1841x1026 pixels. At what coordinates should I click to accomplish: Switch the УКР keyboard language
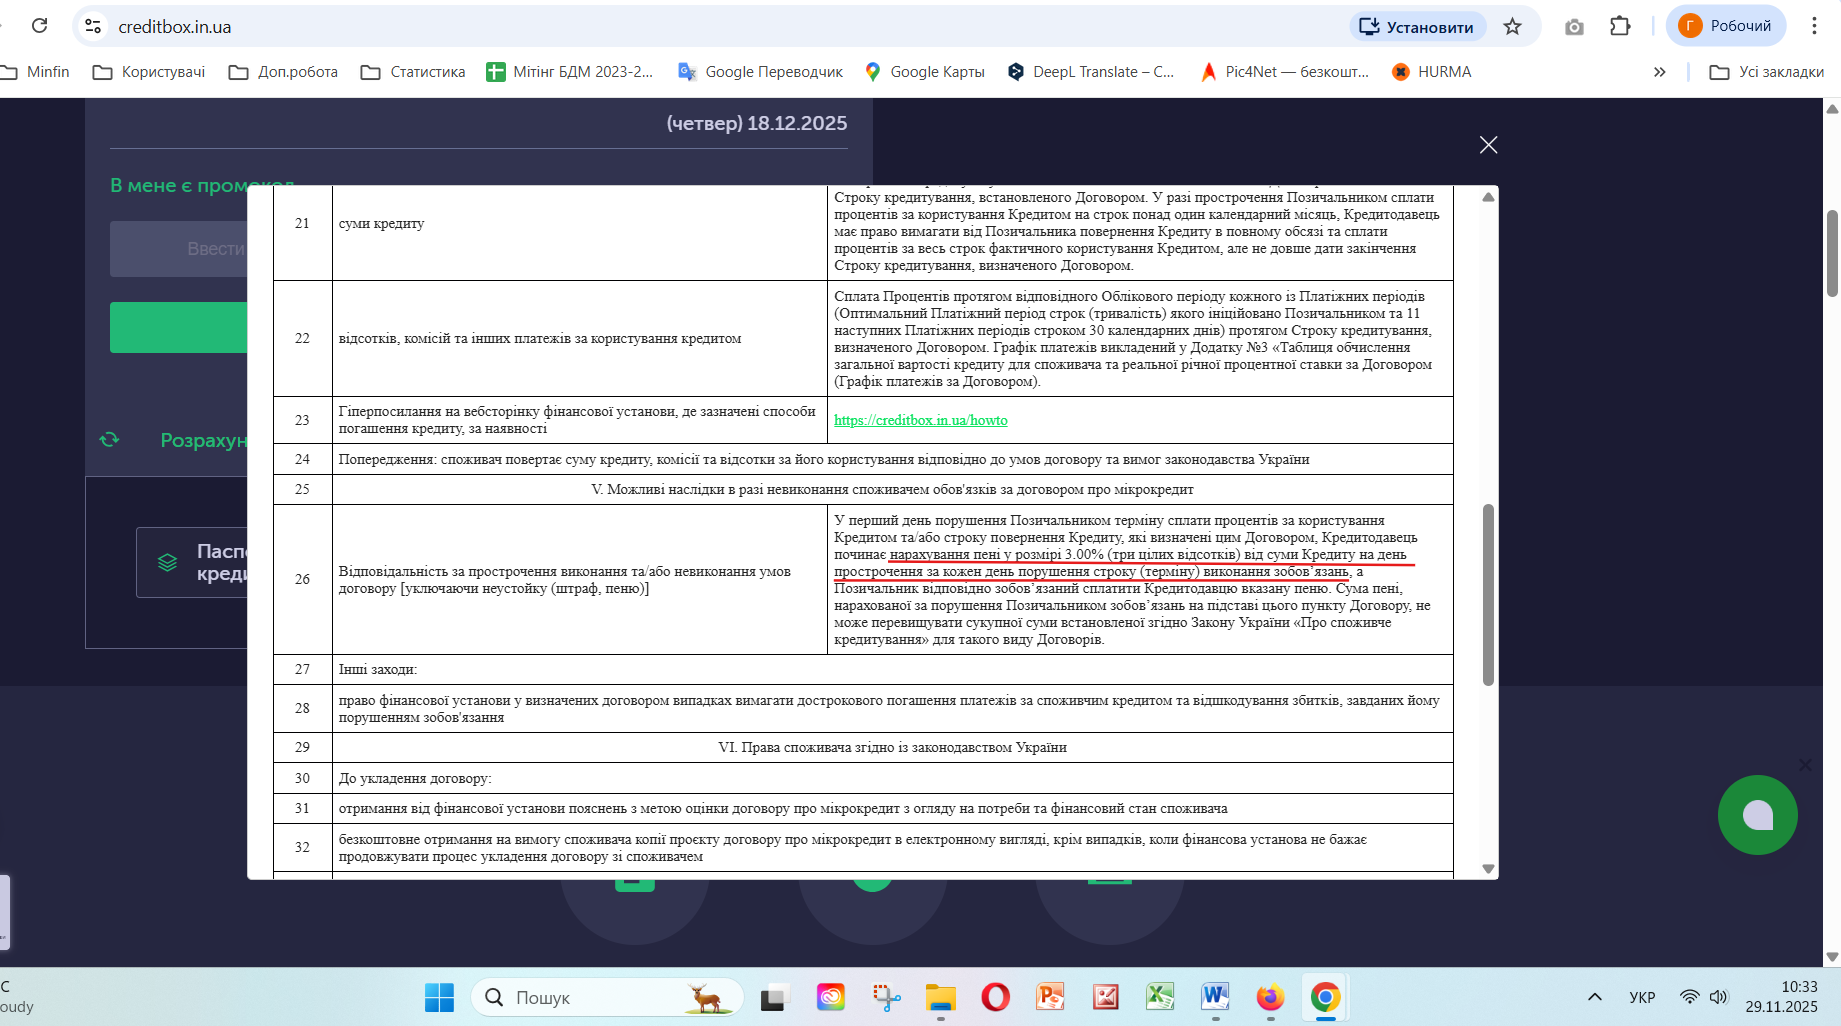(x=1642, y=997)
